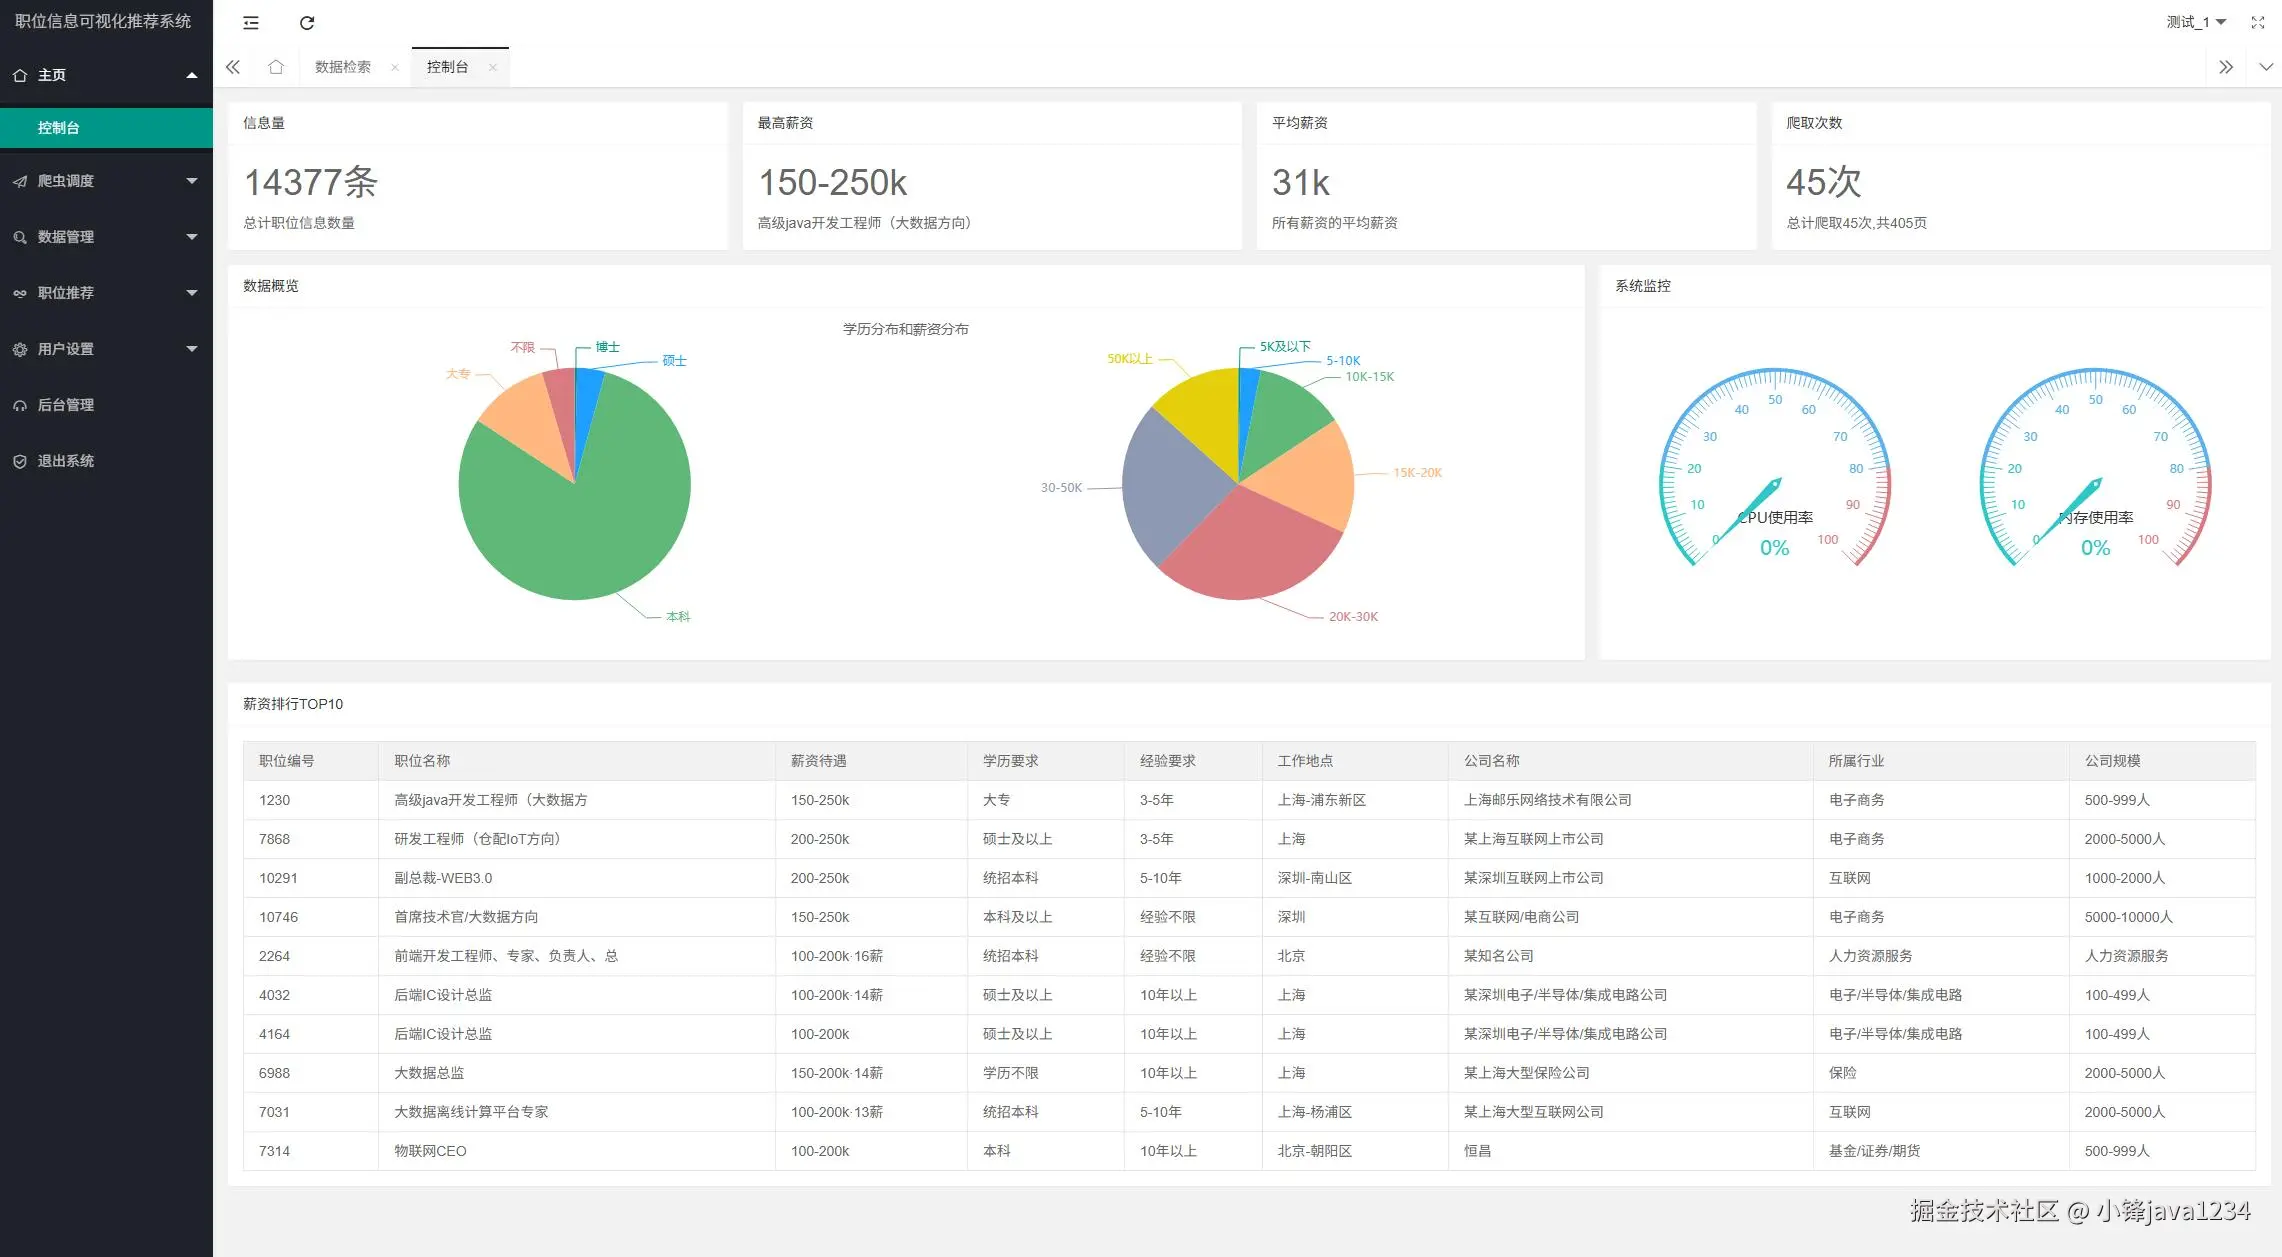The width and height of the screenshot is (2282, 1257).
Task: Expand the 职位推荐 sidebar menu
Action: coord(105,293)
